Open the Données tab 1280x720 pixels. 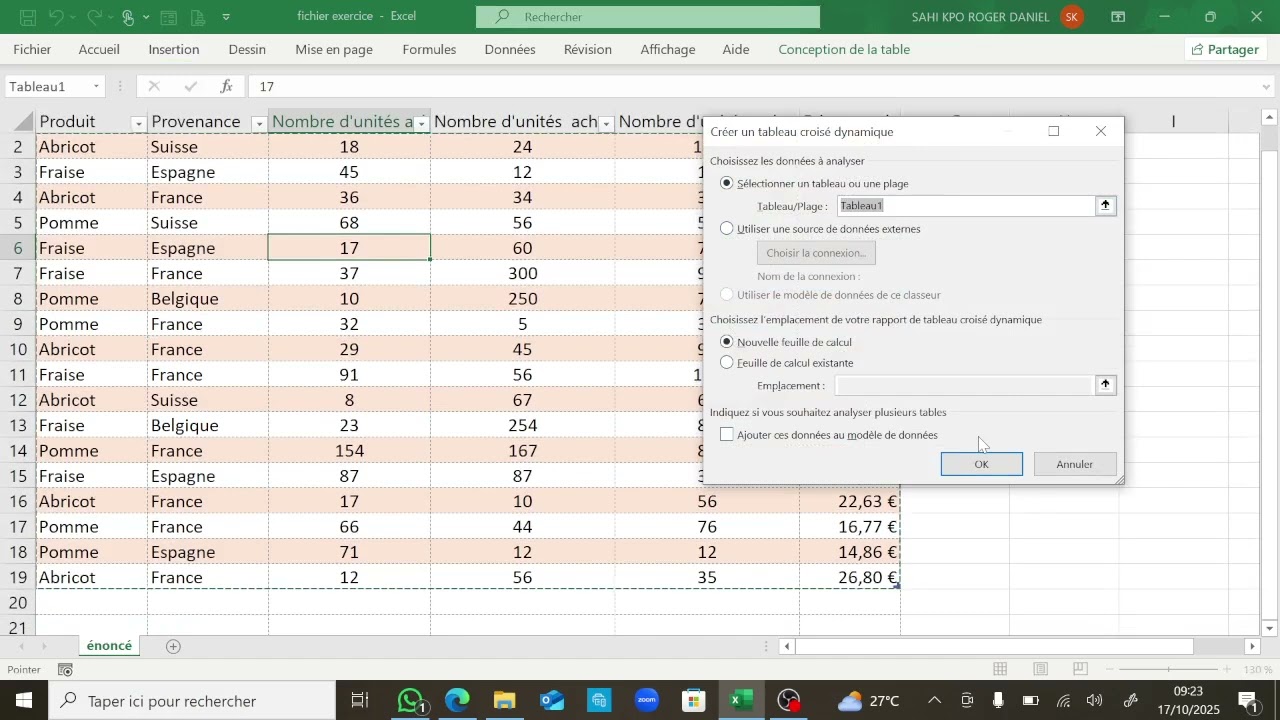(x=510, y=49)
